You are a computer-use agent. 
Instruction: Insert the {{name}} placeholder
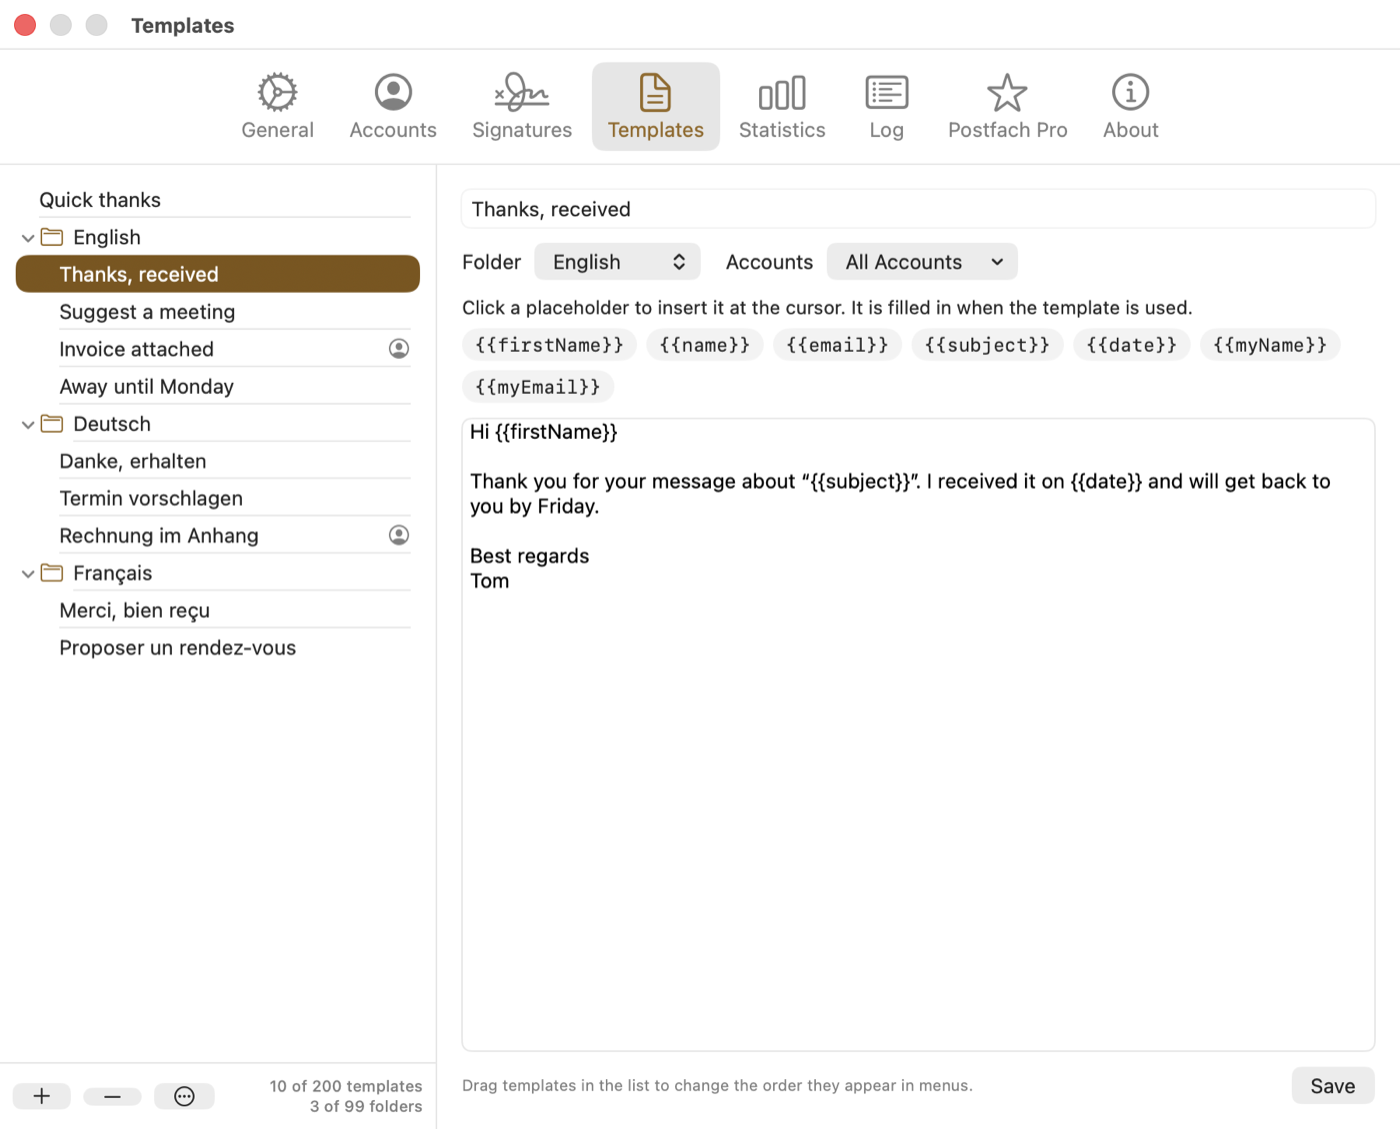pyautogui.click(x=705, y=345)
